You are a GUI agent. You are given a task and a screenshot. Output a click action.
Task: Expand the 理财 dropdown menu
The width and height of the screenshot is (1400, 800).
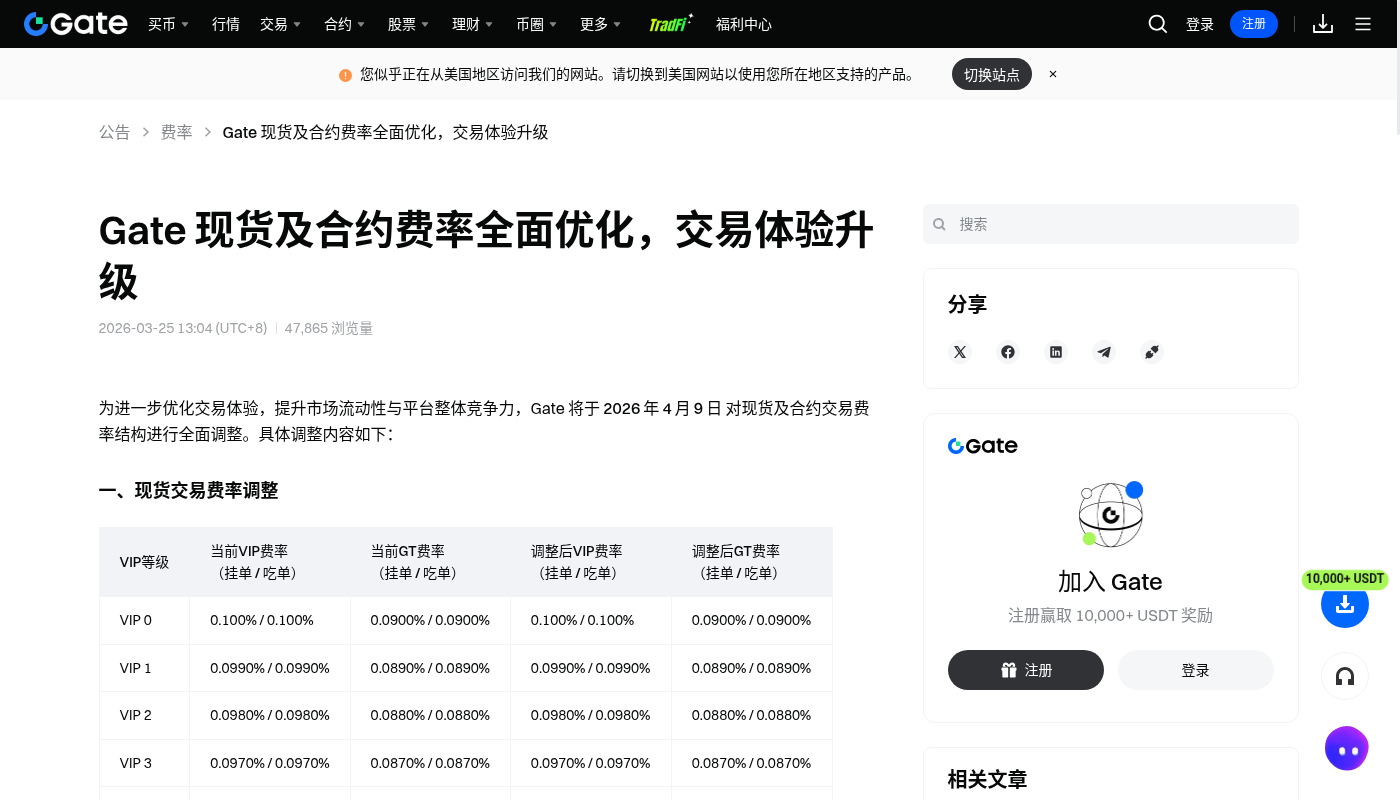472,24
